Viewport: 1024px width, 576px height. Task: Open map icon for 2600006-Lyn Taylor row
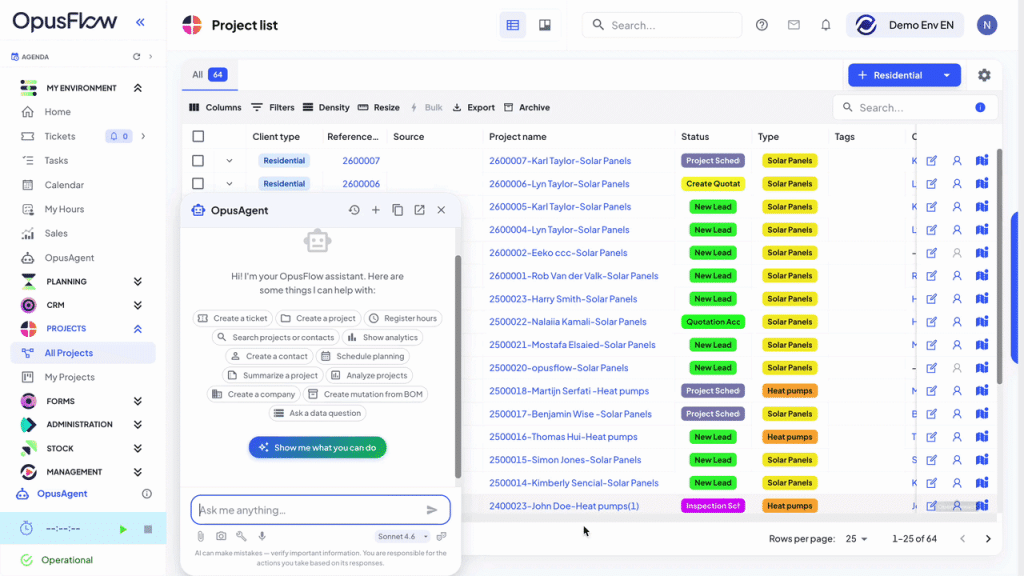tap(982, 184)
